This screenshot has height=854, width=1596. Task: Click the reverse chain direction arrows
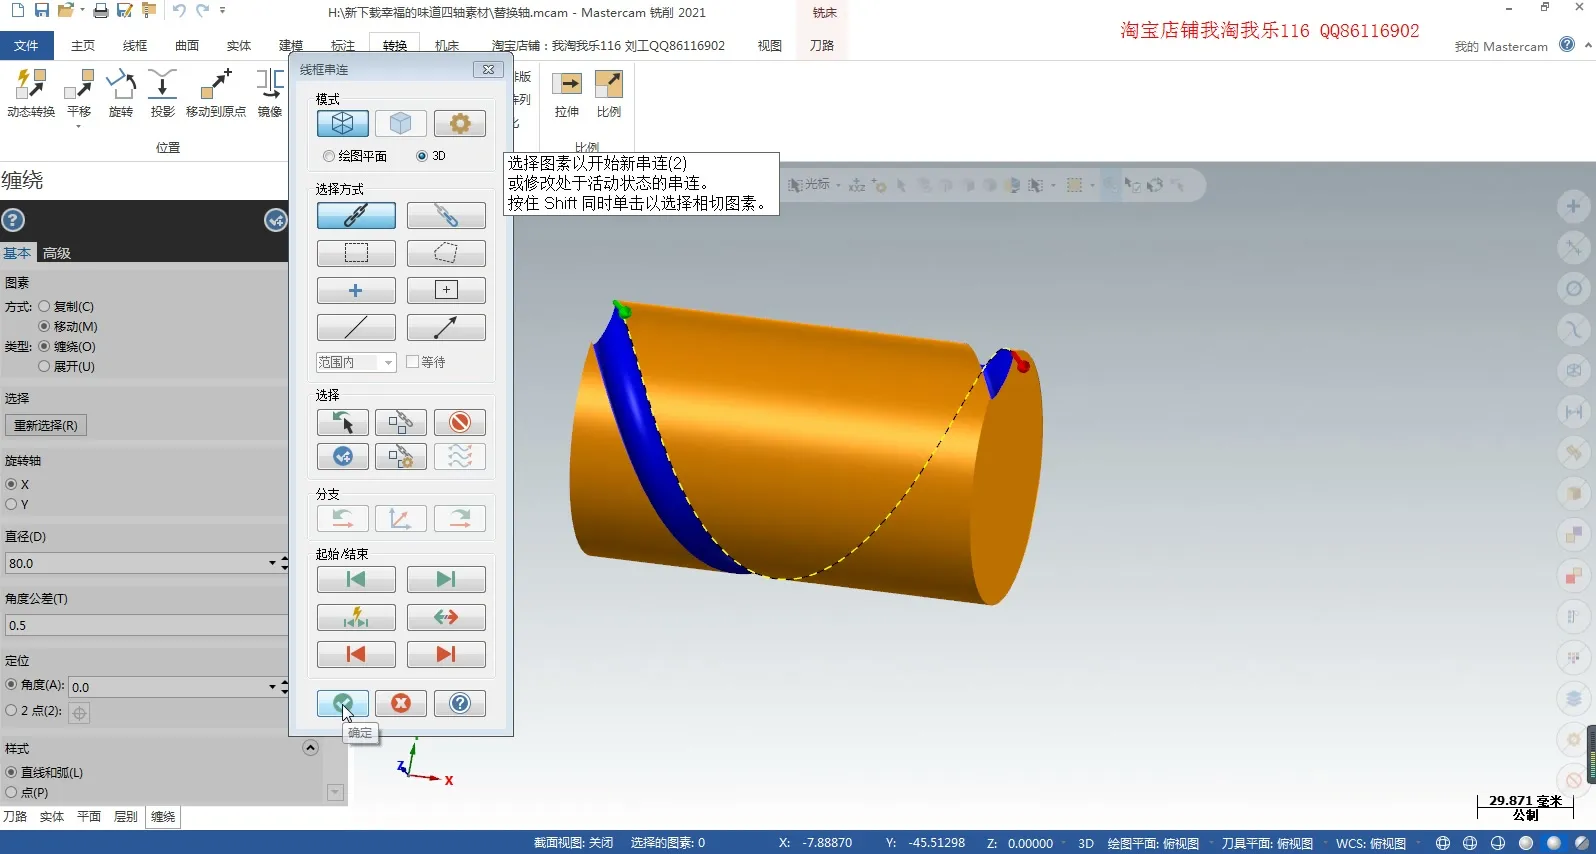click(x=446, y=617)
